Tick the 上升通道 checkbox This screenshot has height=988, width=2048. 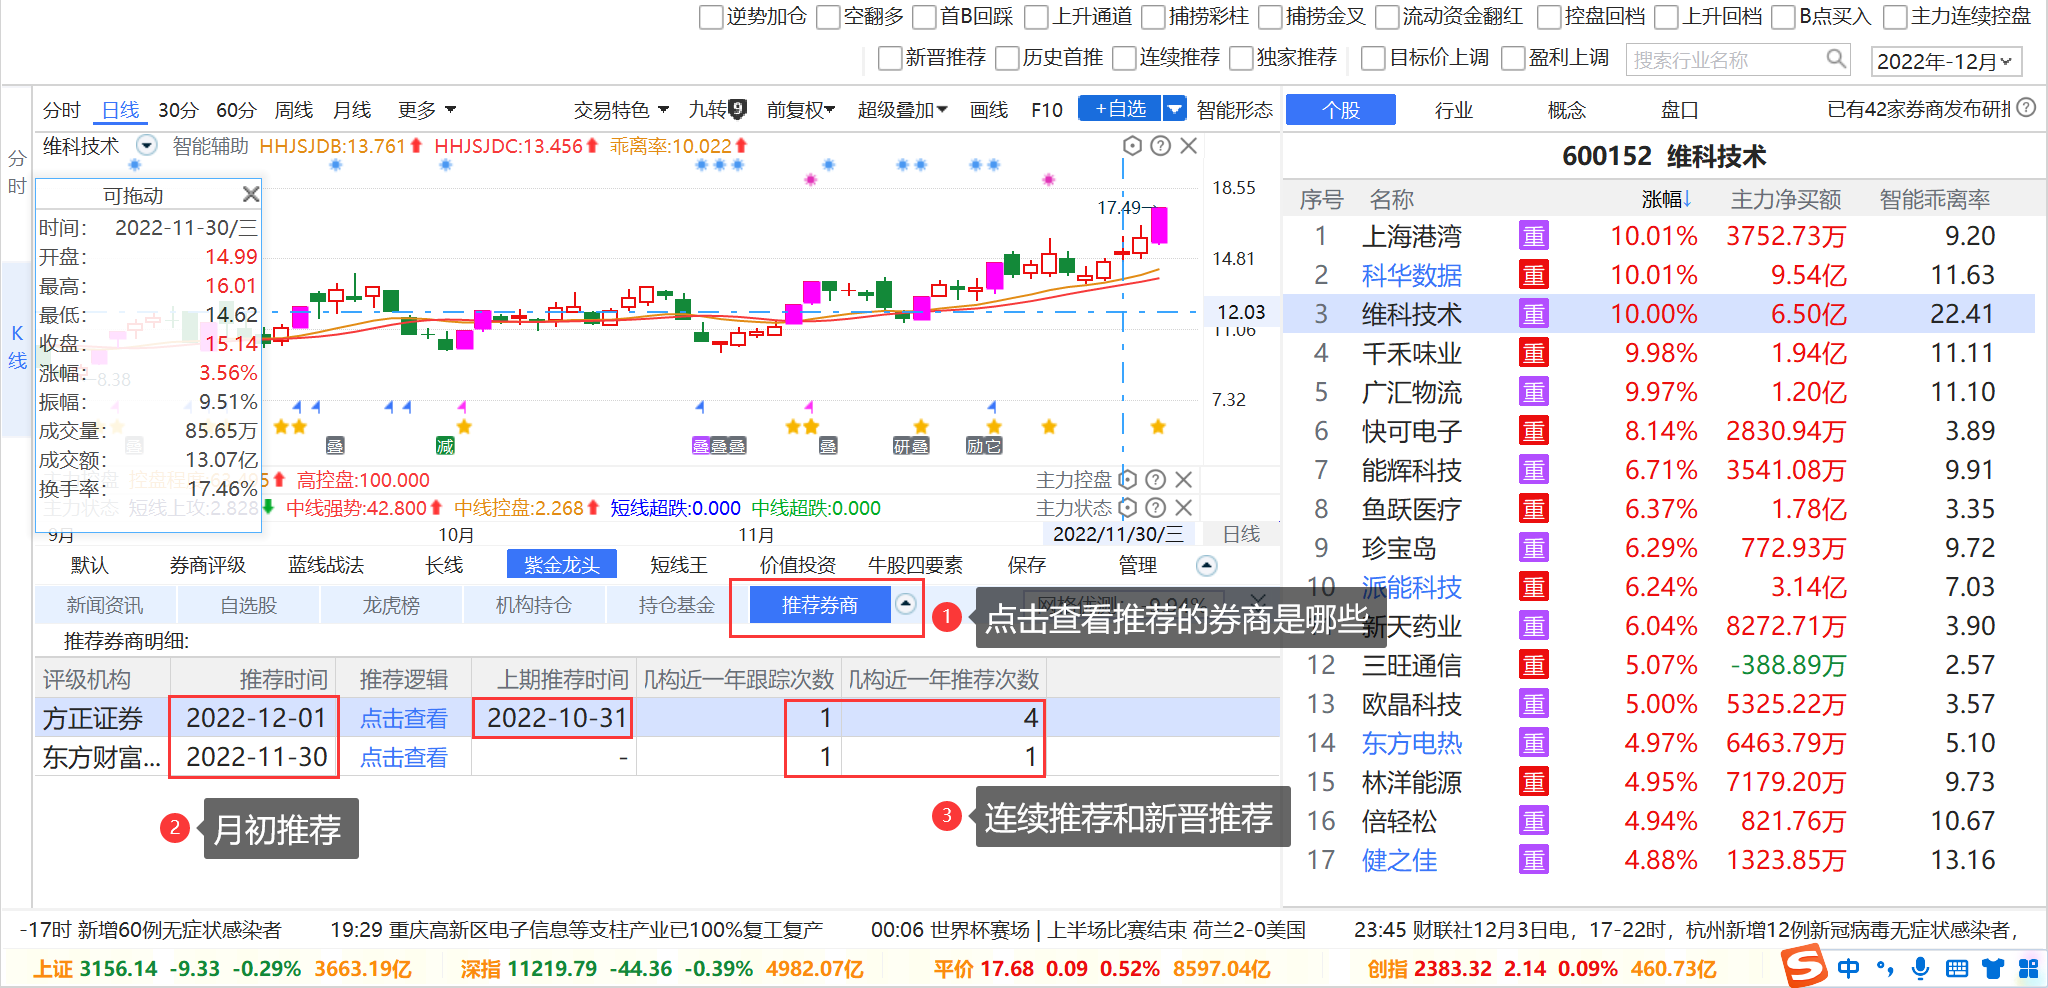1037,17
